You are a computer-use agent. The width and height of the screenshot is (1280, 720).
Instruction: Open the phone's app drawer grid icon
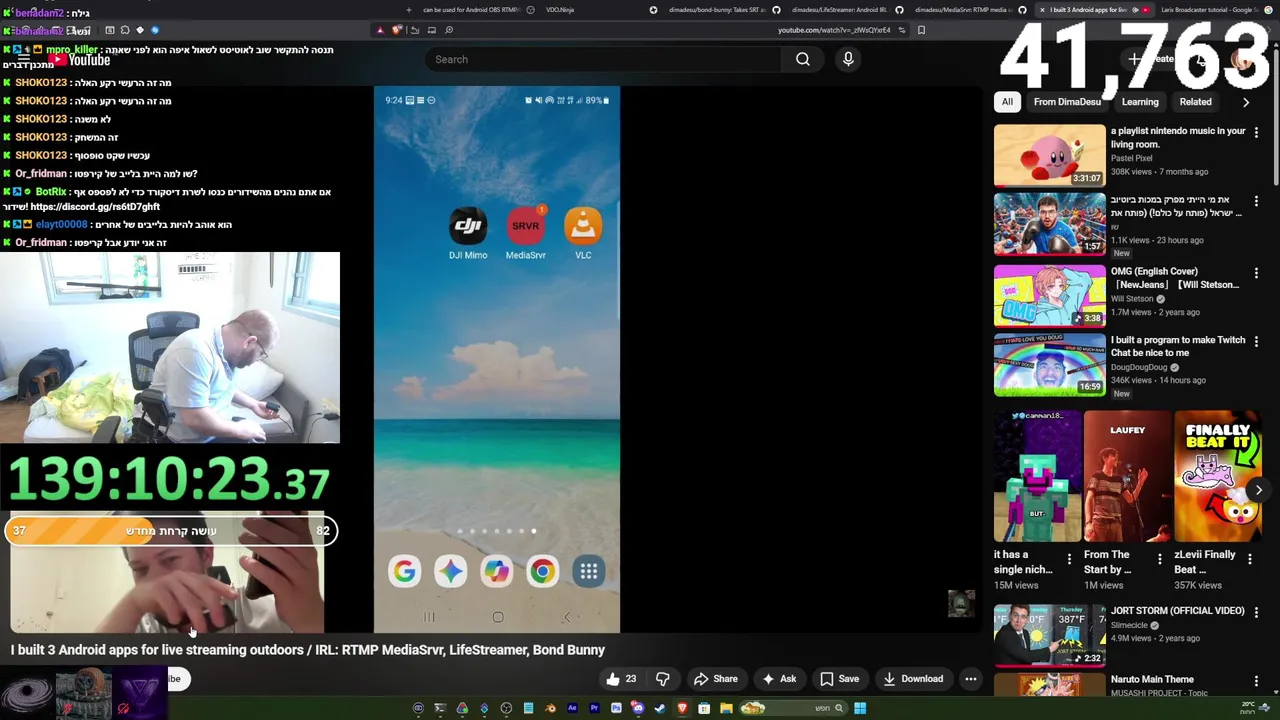[589, 571]
